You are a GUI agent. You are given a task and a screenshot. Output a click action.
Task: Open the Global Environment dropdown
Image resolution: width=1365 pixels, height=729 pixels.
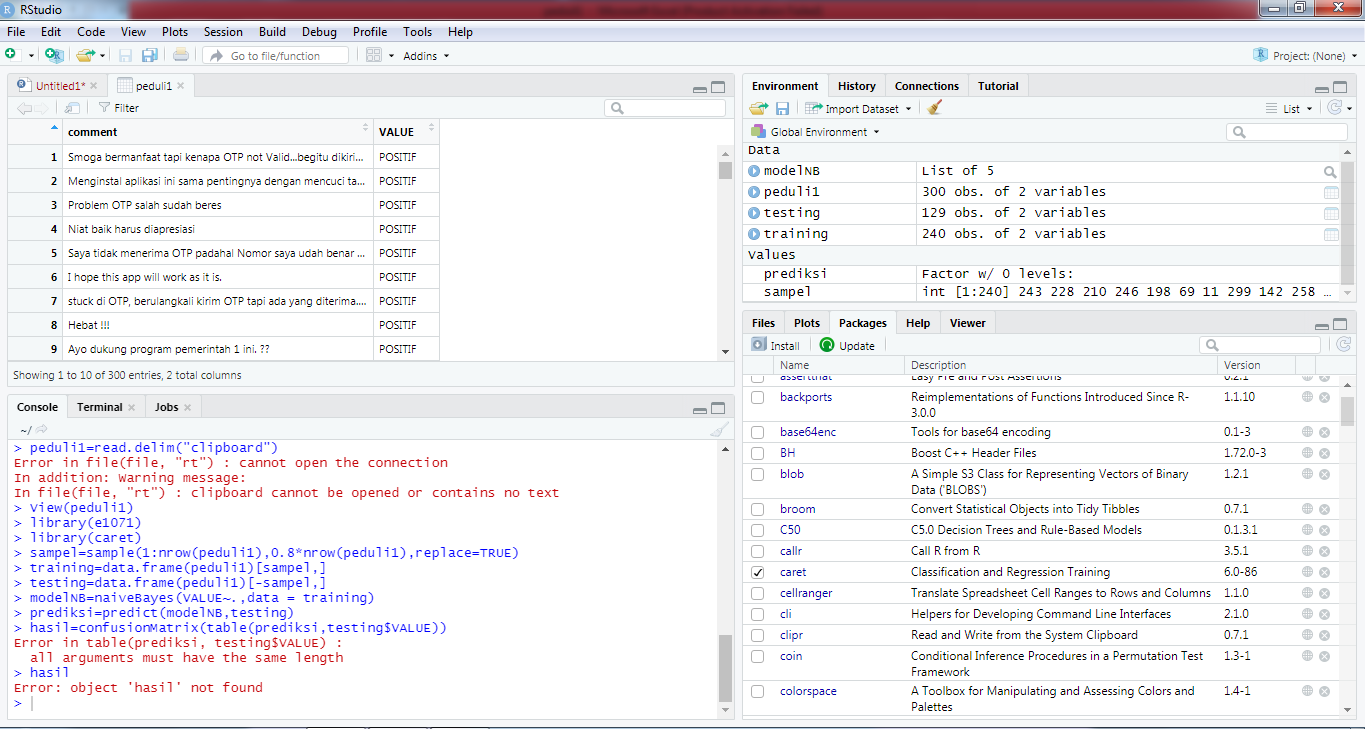[x=815, y=132]
